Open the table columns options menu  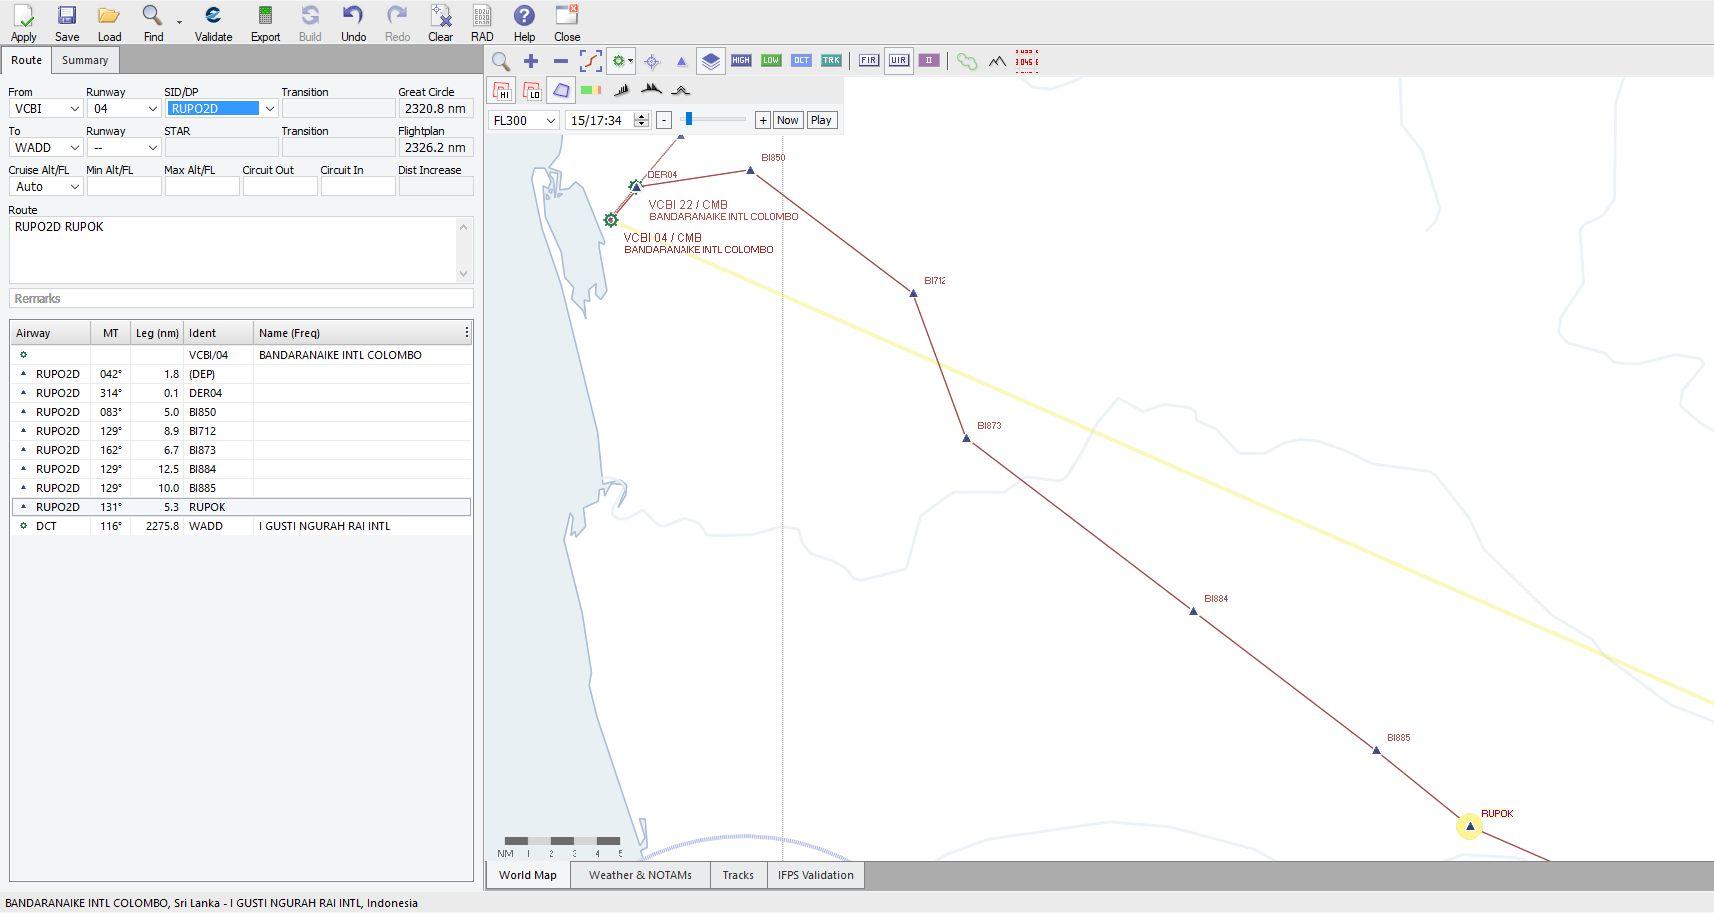click(466, 332)
